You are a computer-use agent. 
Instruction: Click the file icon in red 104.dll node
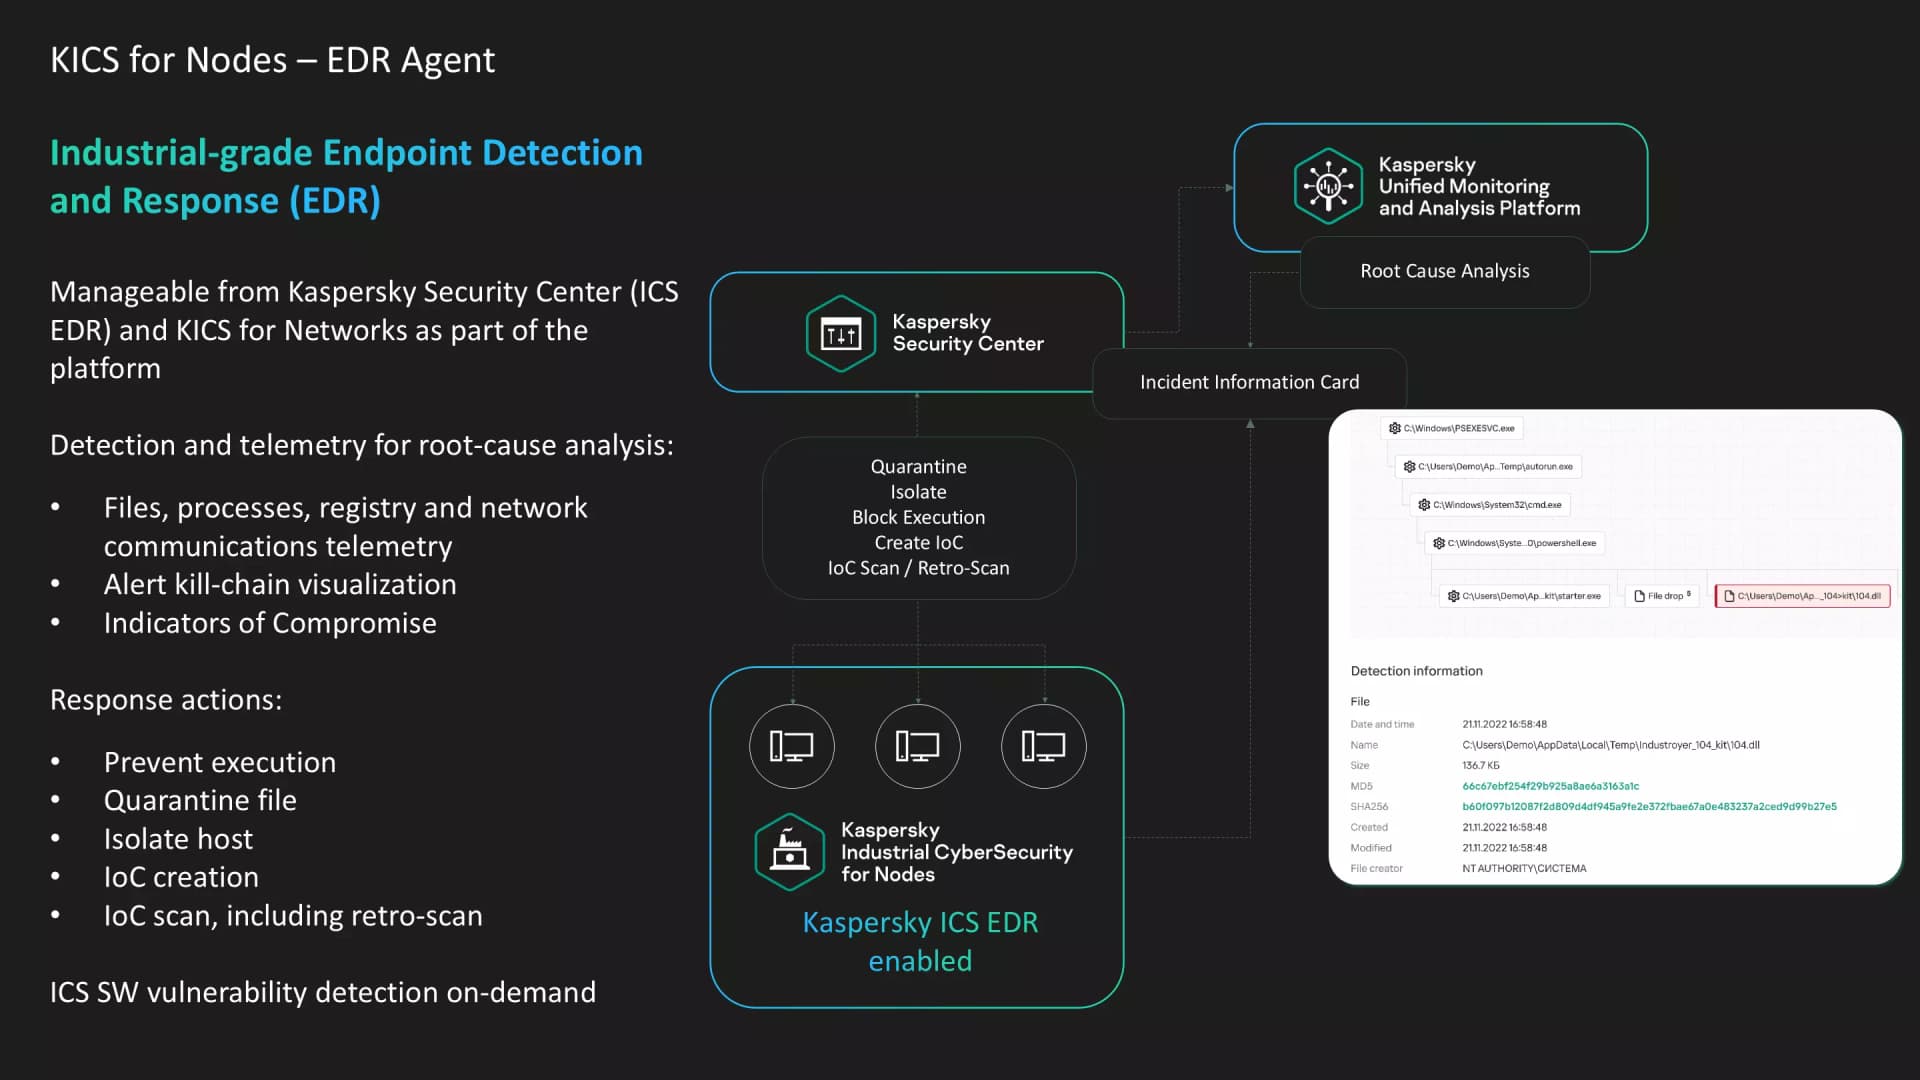point(1729,596)
